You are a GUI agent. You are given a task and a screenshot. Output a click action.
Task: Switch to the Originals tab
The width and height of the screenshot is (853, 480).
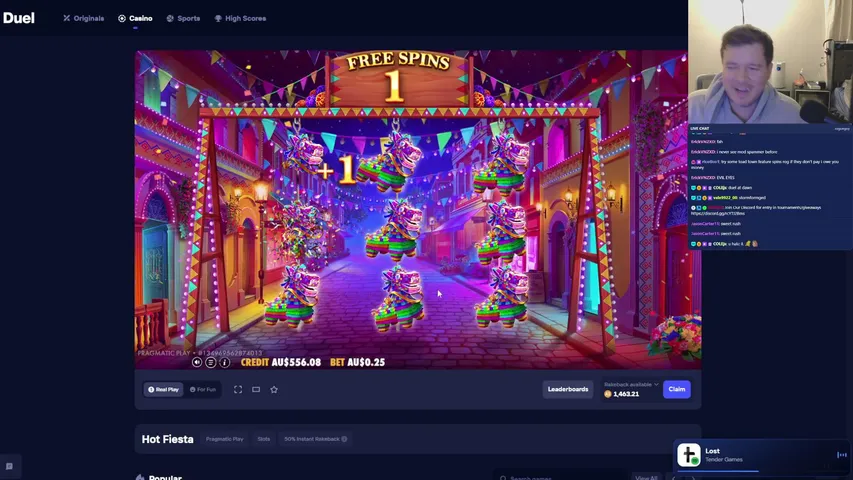pyautogui.click(x=83, y=19)
